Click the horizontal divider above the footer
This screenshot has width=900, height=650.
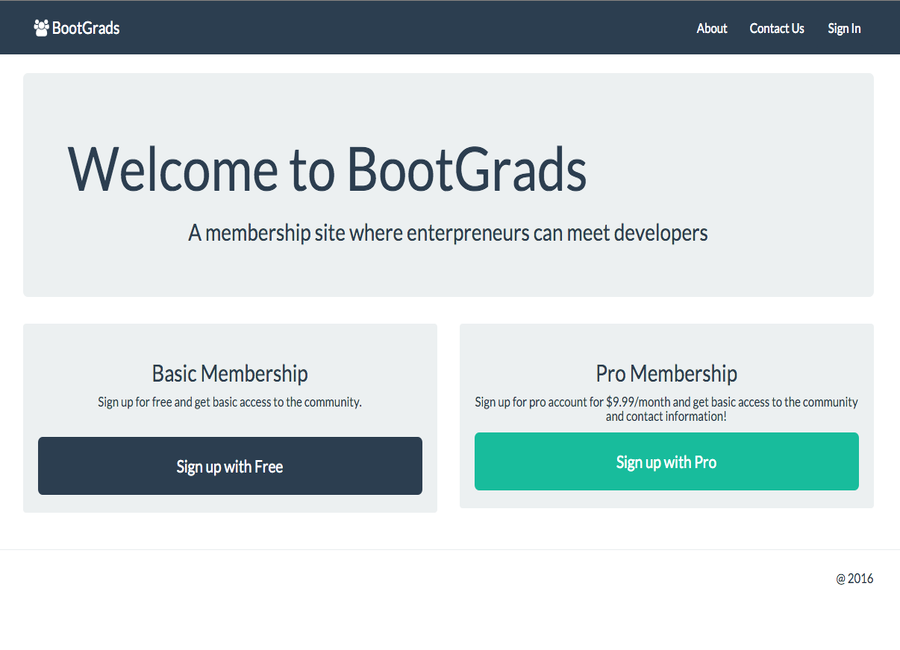(450, 549)
